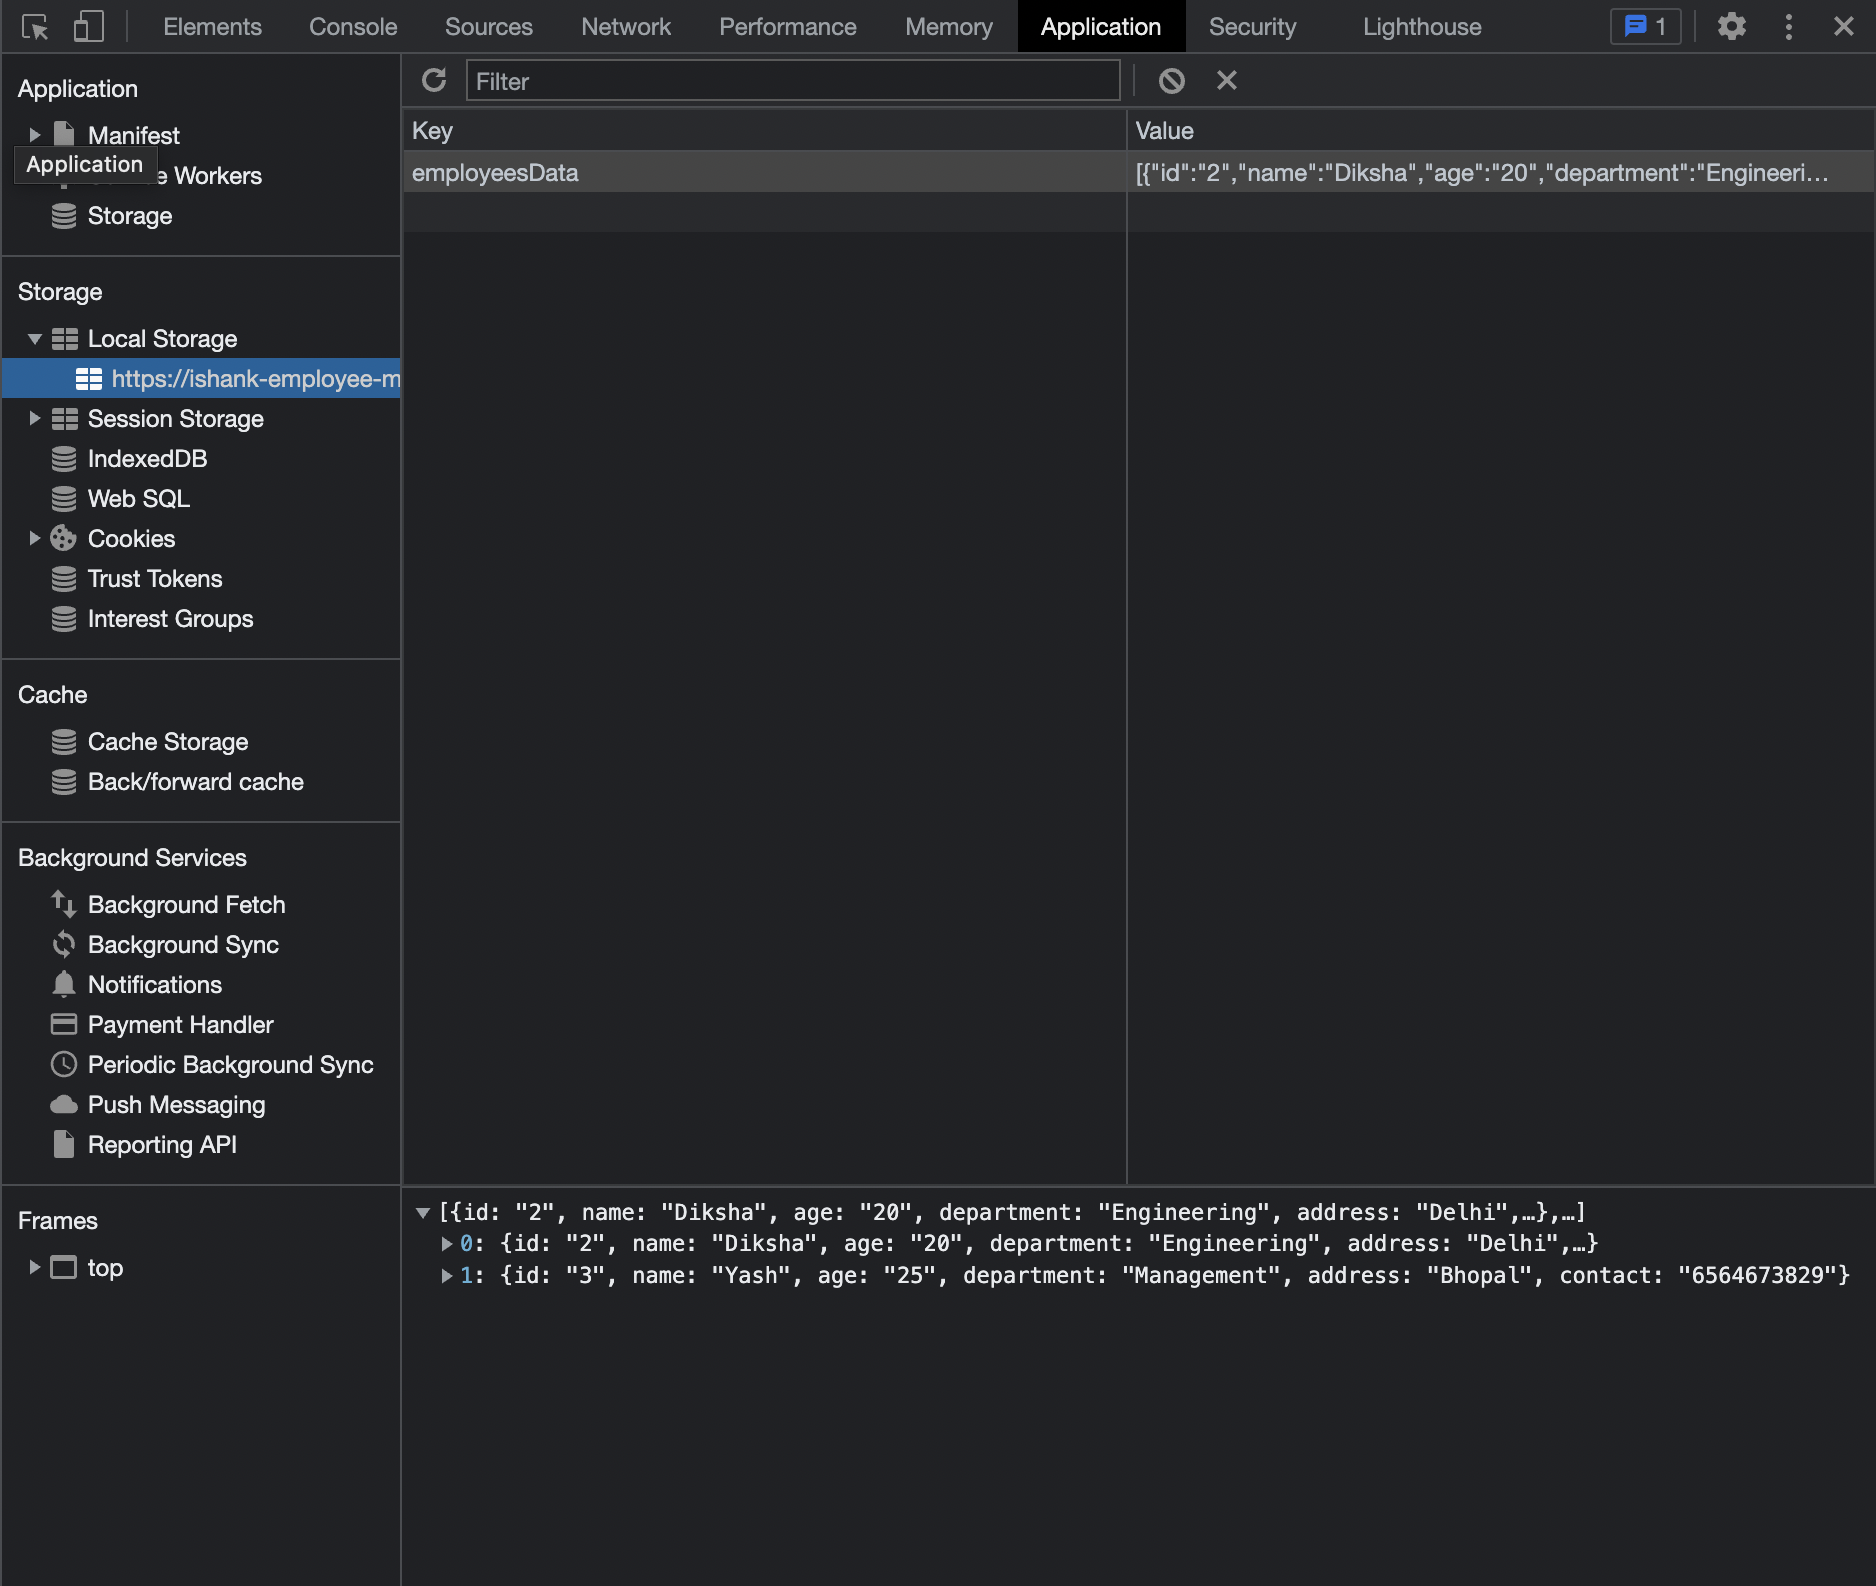Select the employeesData key cell
Image resolution: width=1876 pixels, height=1586 pixels.
765,173
